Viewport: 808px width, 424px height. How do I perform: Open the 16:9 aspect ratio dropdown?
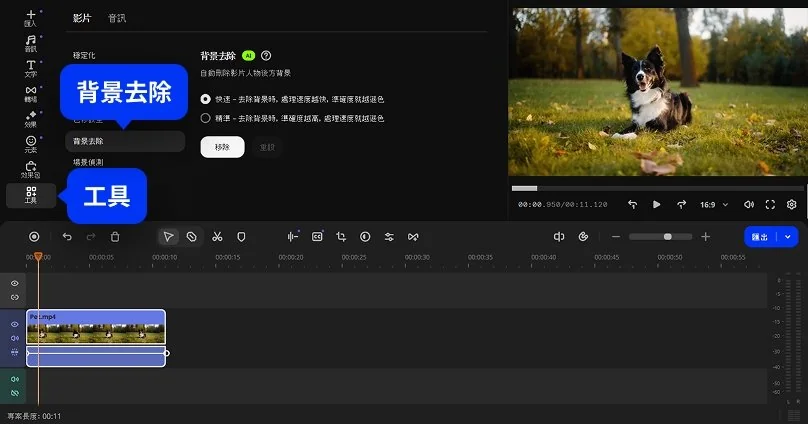pos(712,204)
